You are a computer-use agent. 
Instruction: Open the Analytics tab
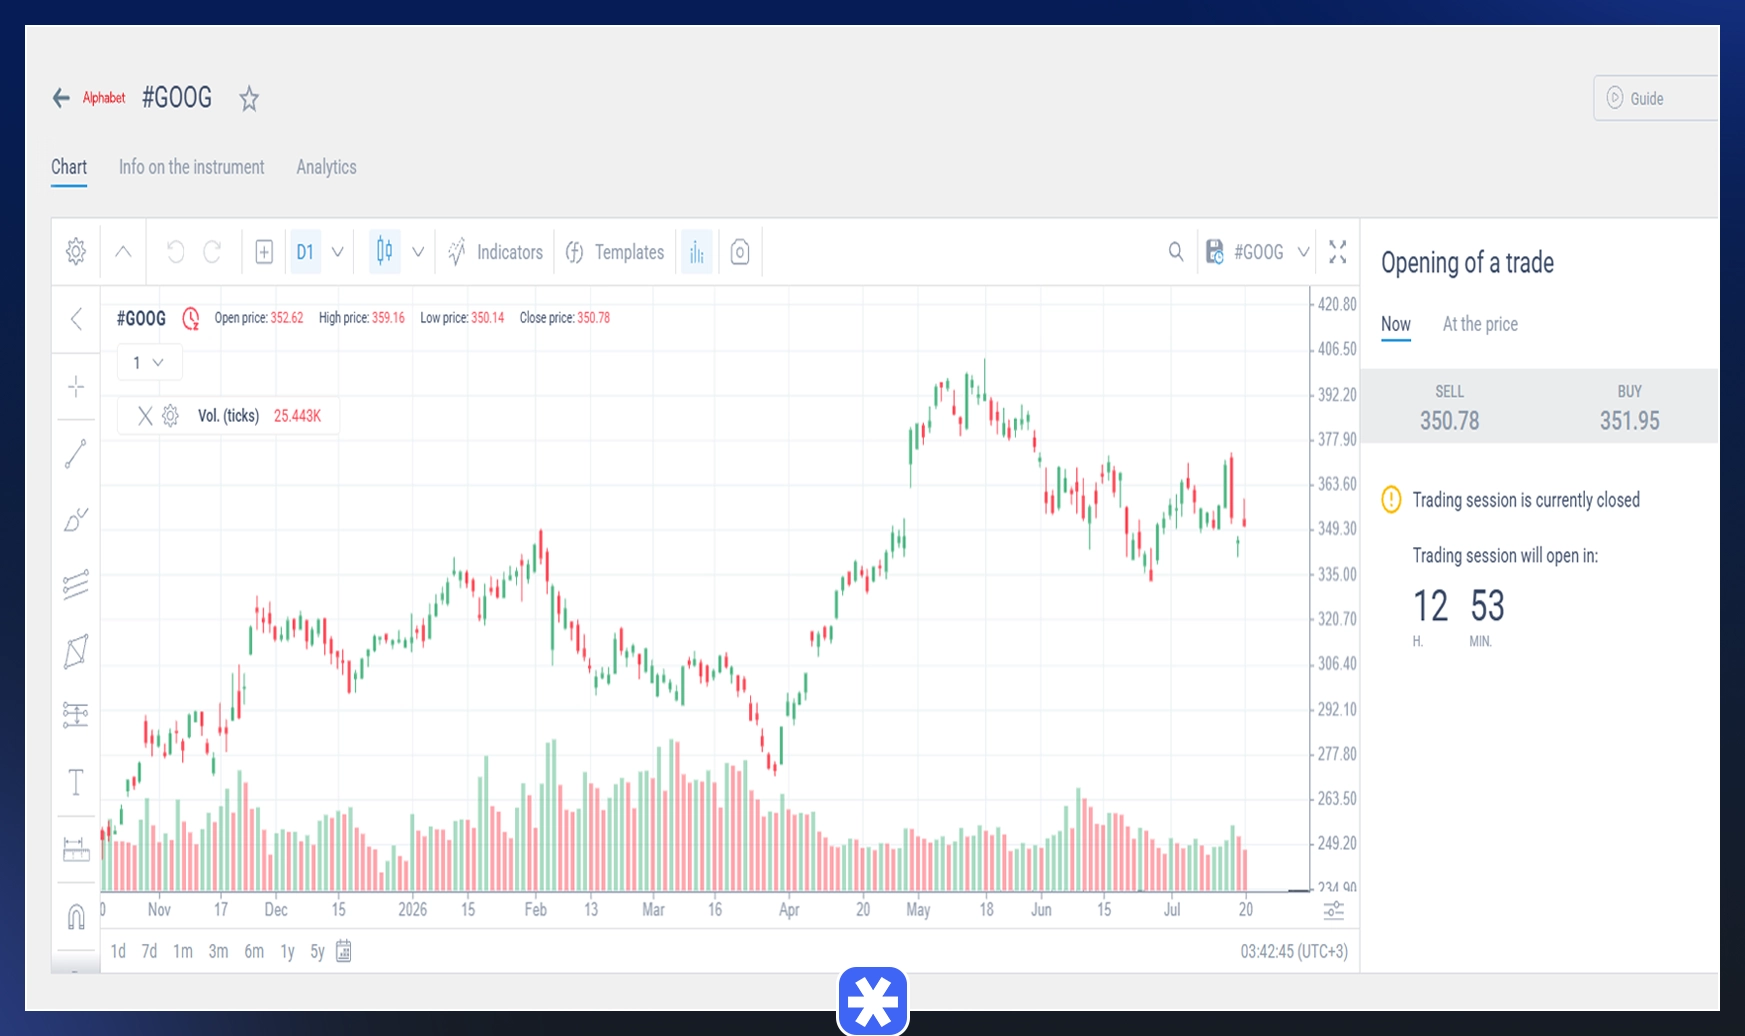(x=326, y=167)
